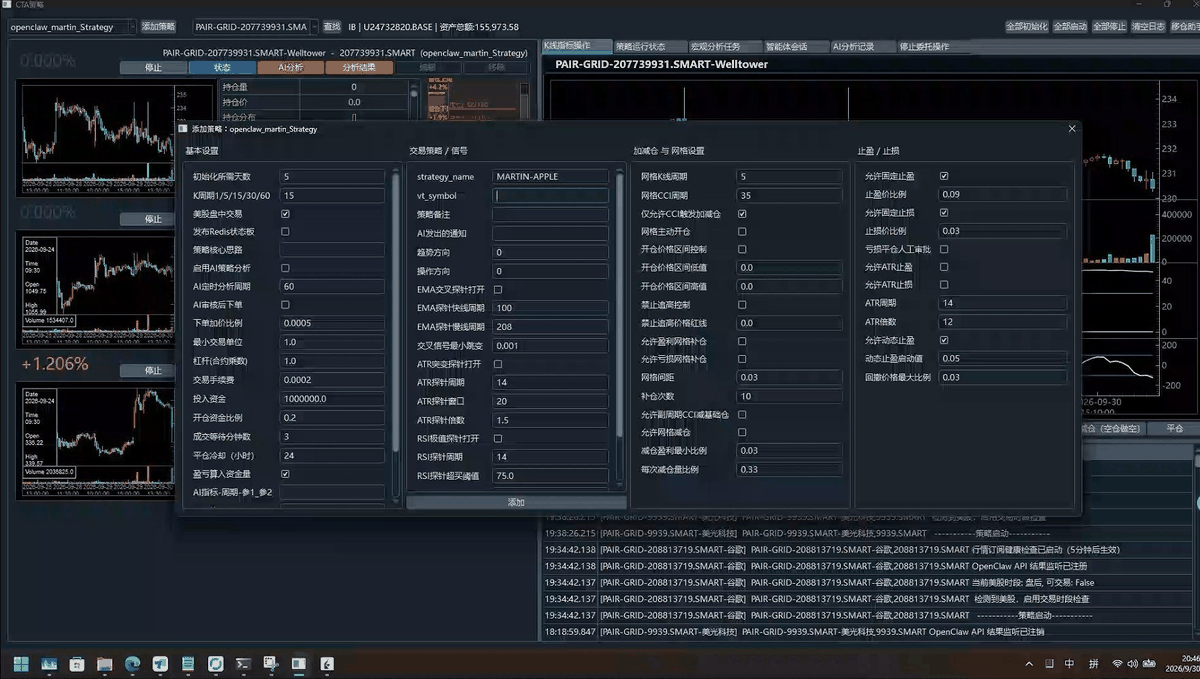The height and width of the screenshot is (679, 1200).
Task: Launch Microsoft Edge from the taskbar
Action: click(132, 663)
